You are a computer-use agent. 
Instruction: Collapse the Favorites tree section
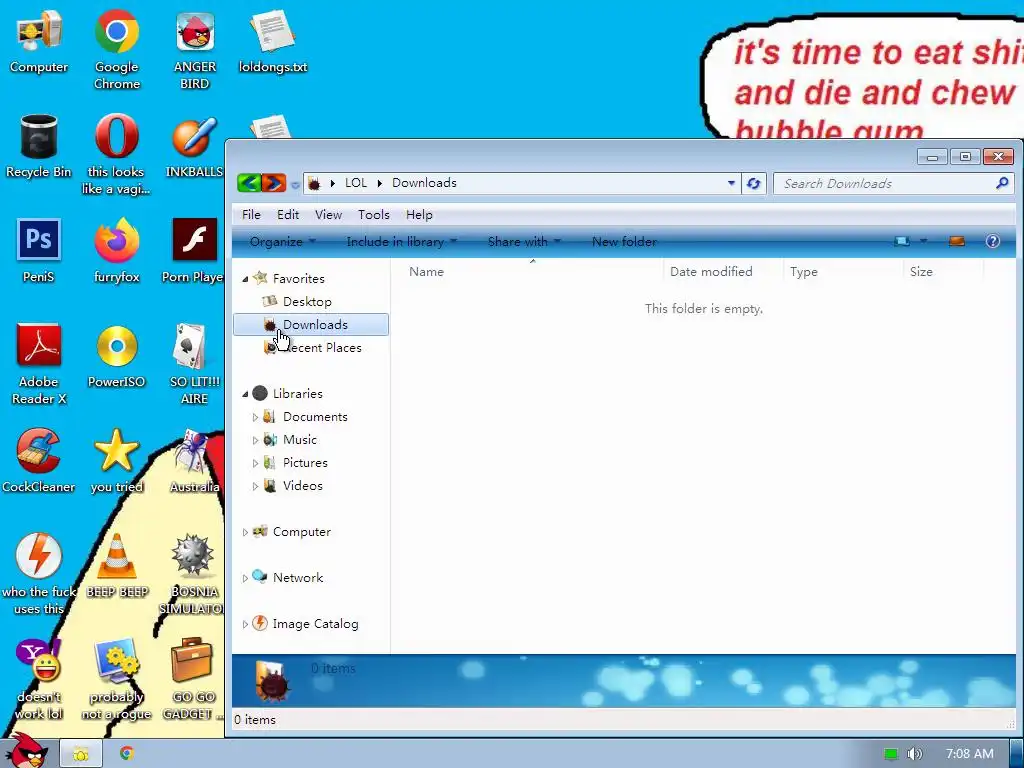[246, 279]
